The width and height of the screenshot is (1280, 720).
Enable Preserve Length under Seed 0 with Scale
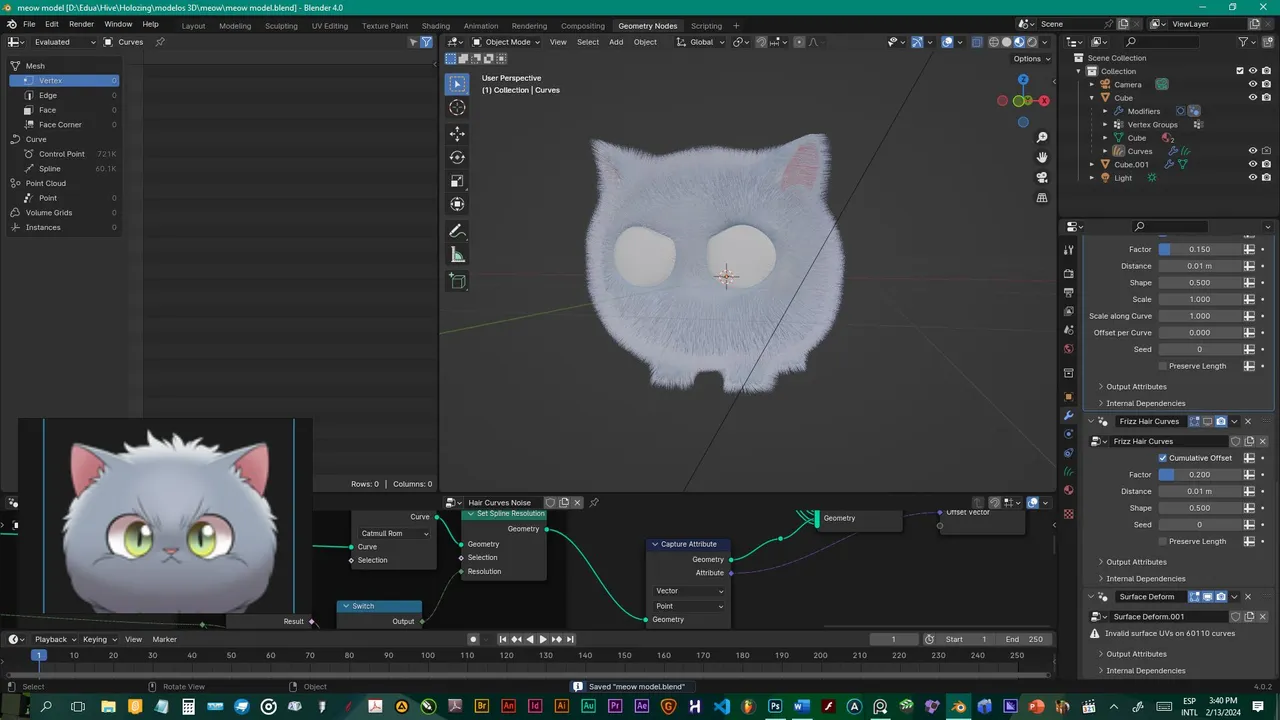[1163, 366]
